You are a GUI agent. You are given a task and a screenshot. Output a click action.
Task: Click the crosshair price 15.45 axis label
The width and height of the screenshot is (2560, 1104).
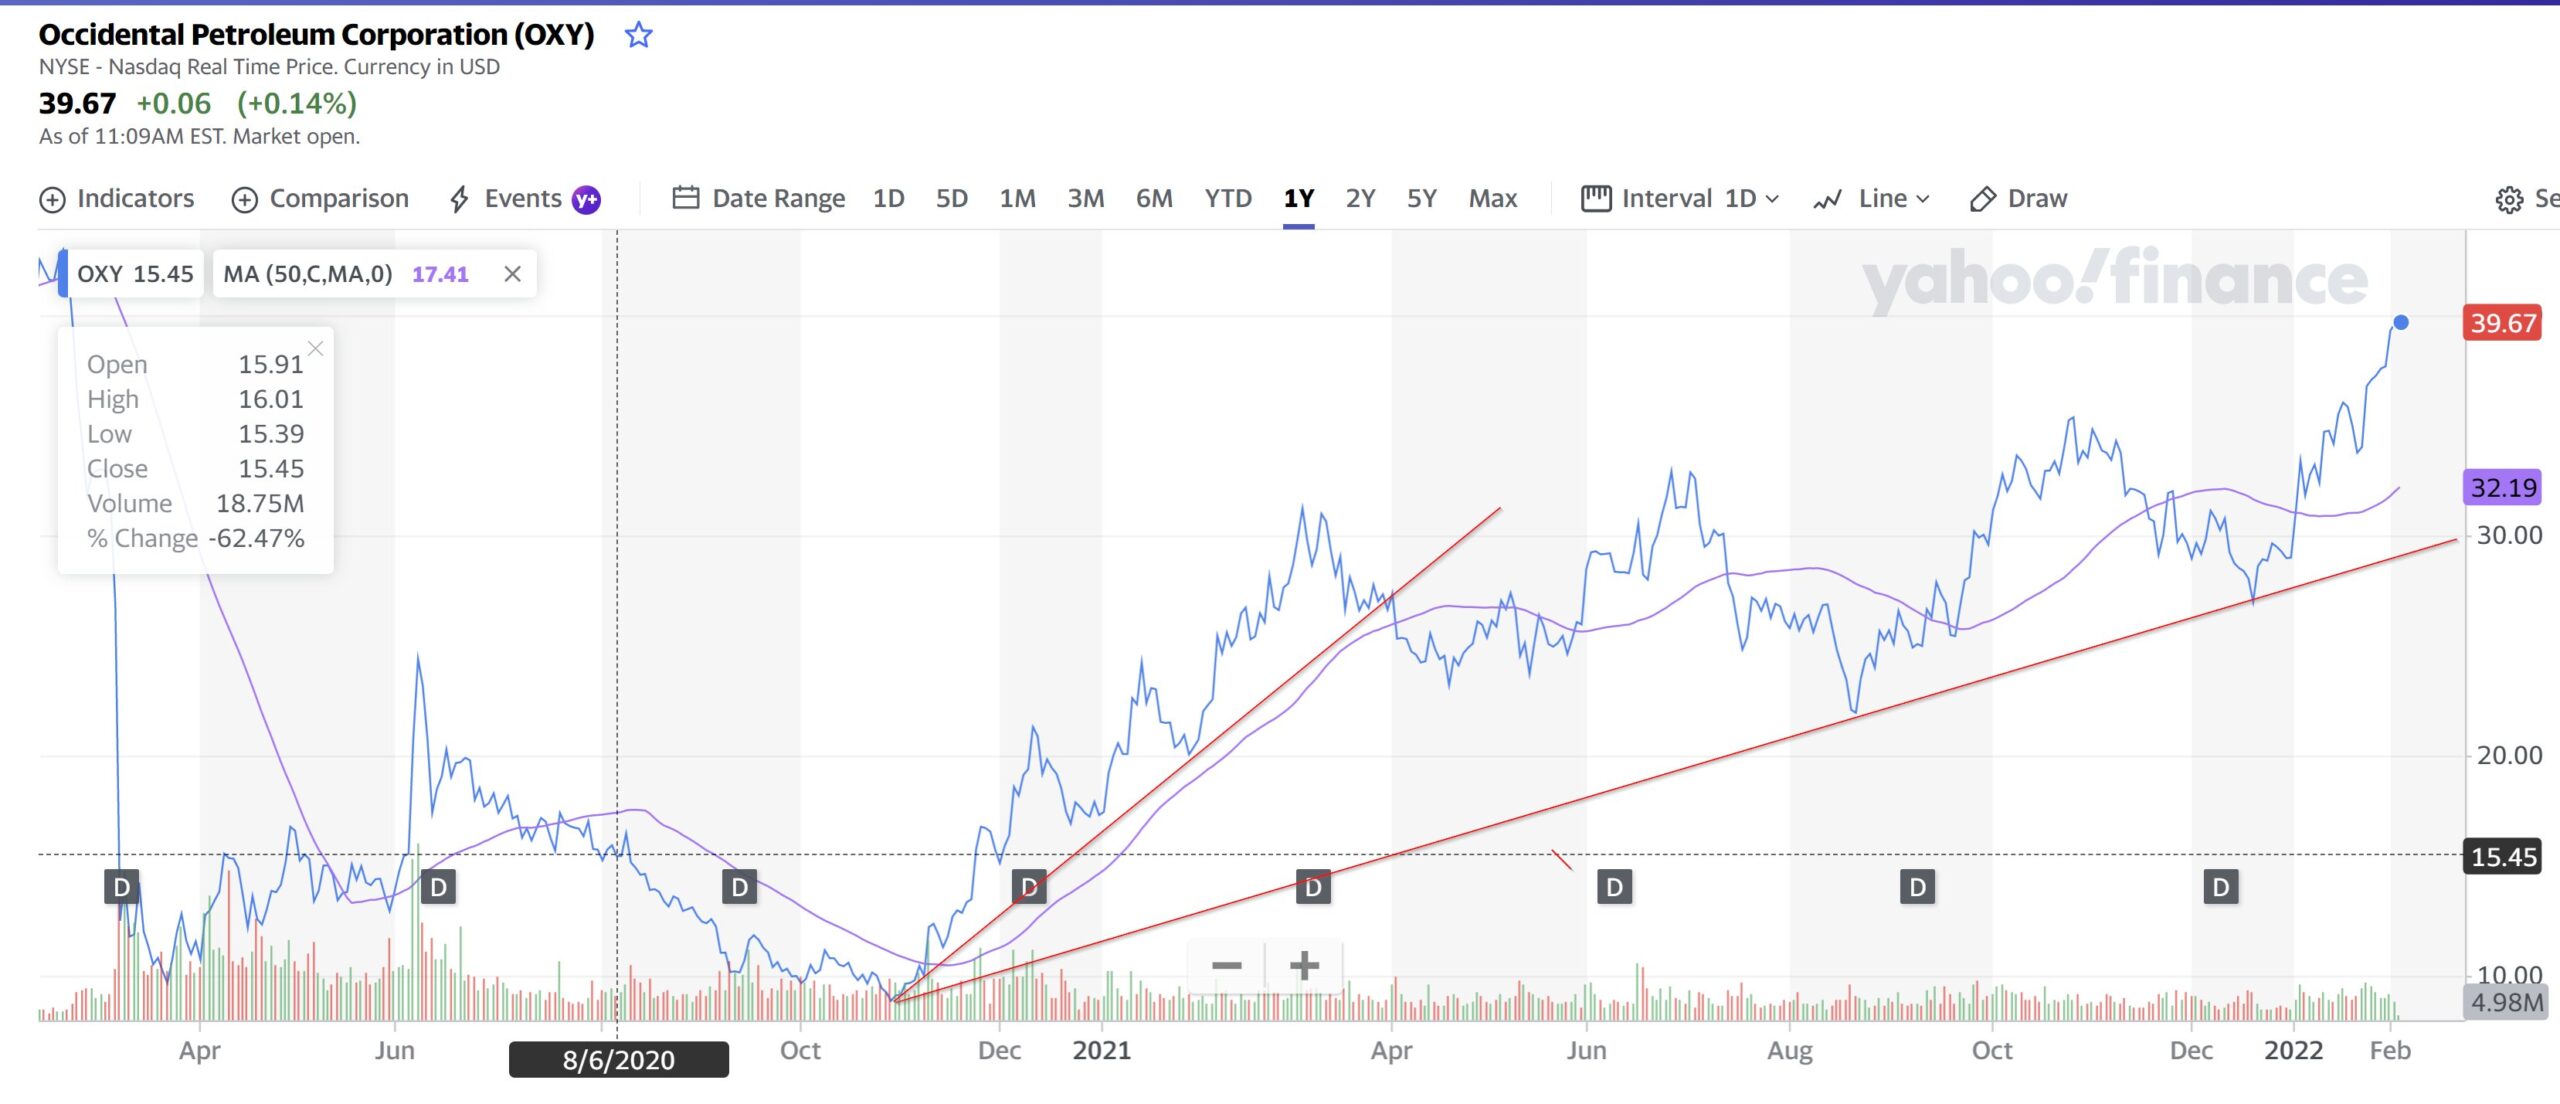pos(2502,857)
